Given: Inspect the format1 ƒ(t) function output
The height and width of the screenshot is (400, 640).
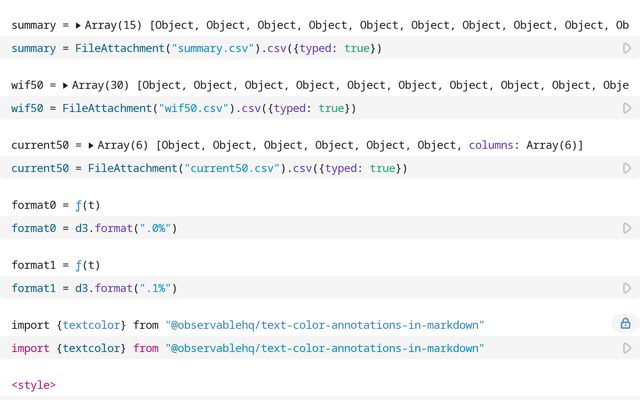Looking at the screenshot, I should 87,265.
